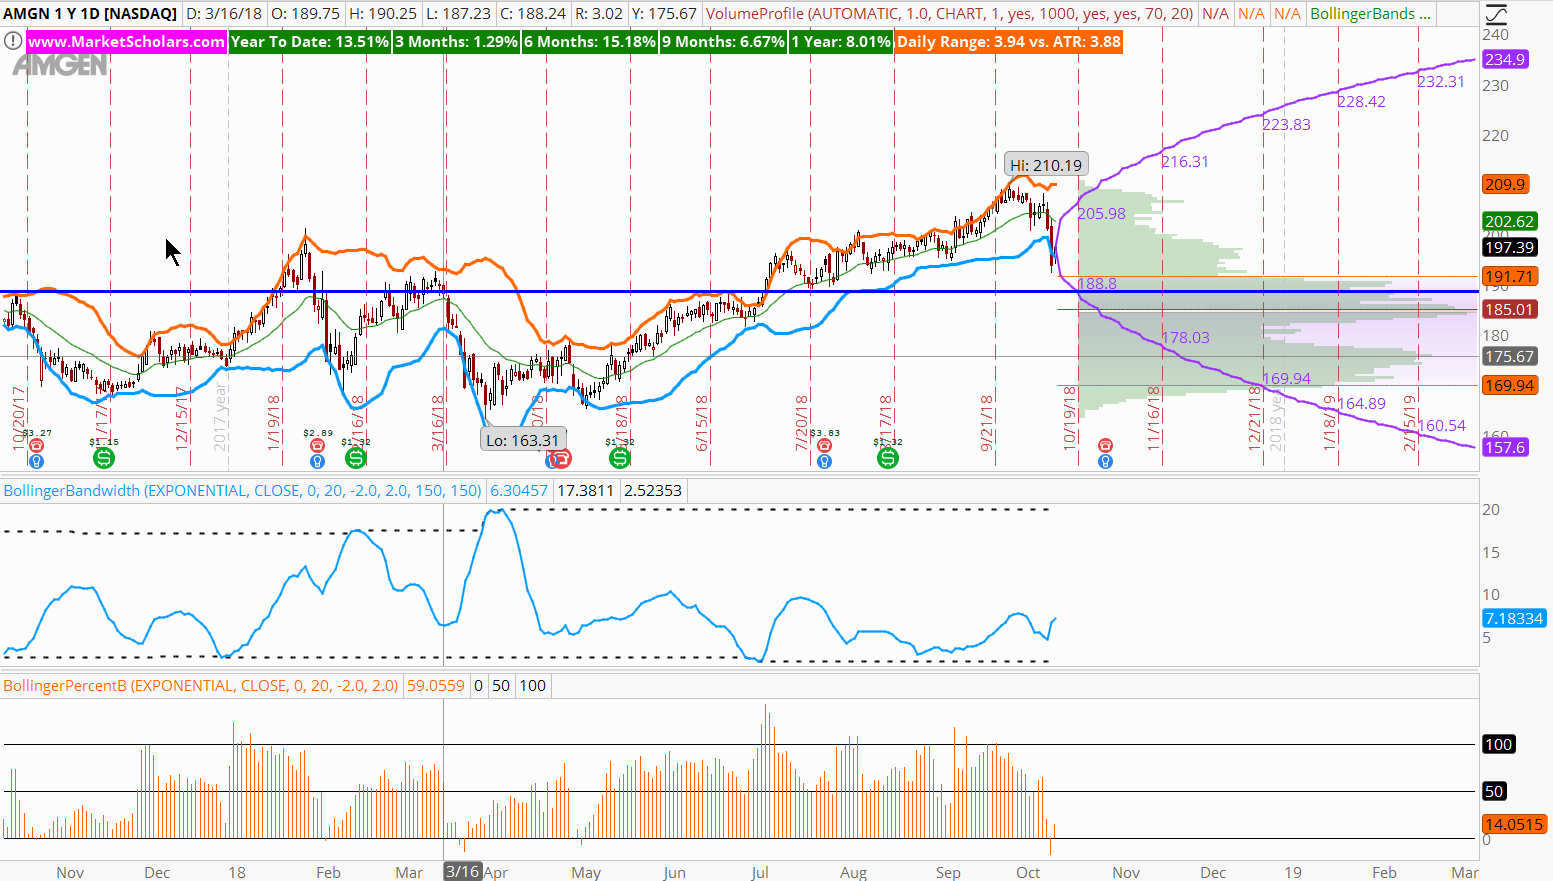The height and width of the screenshot is (881, 1553).
Task: Click the green $1.32 dividend icon in February
Action: tap(356, 458)
